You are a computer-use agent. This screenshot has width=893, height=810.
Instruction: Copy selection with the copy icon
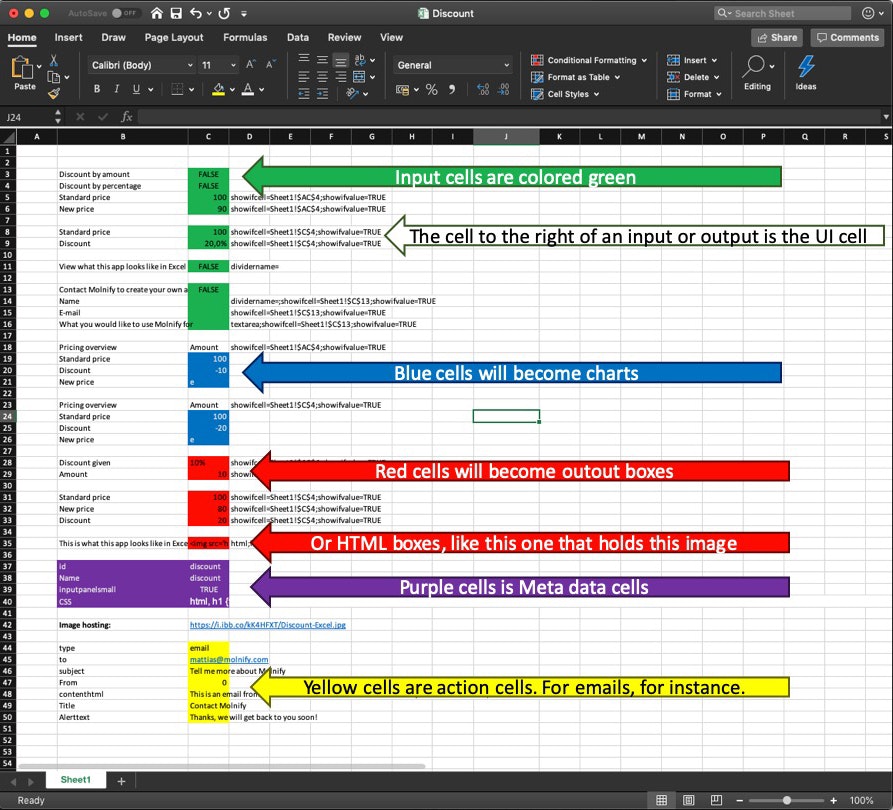coord(54,77)
